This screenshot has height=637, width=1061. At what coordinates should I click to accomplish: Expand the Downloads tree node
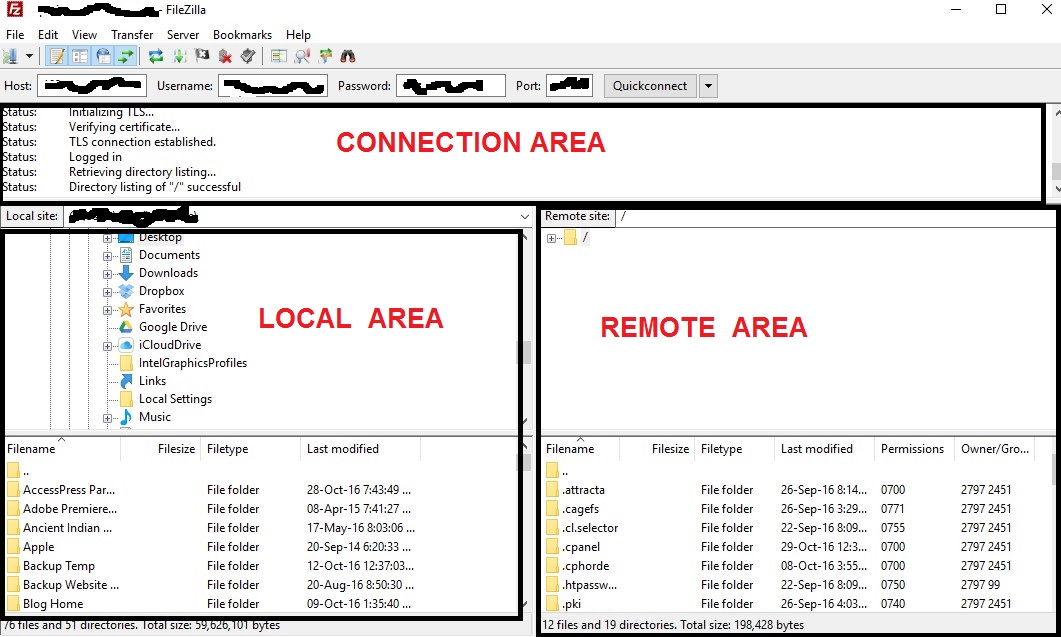pos(107,274)
